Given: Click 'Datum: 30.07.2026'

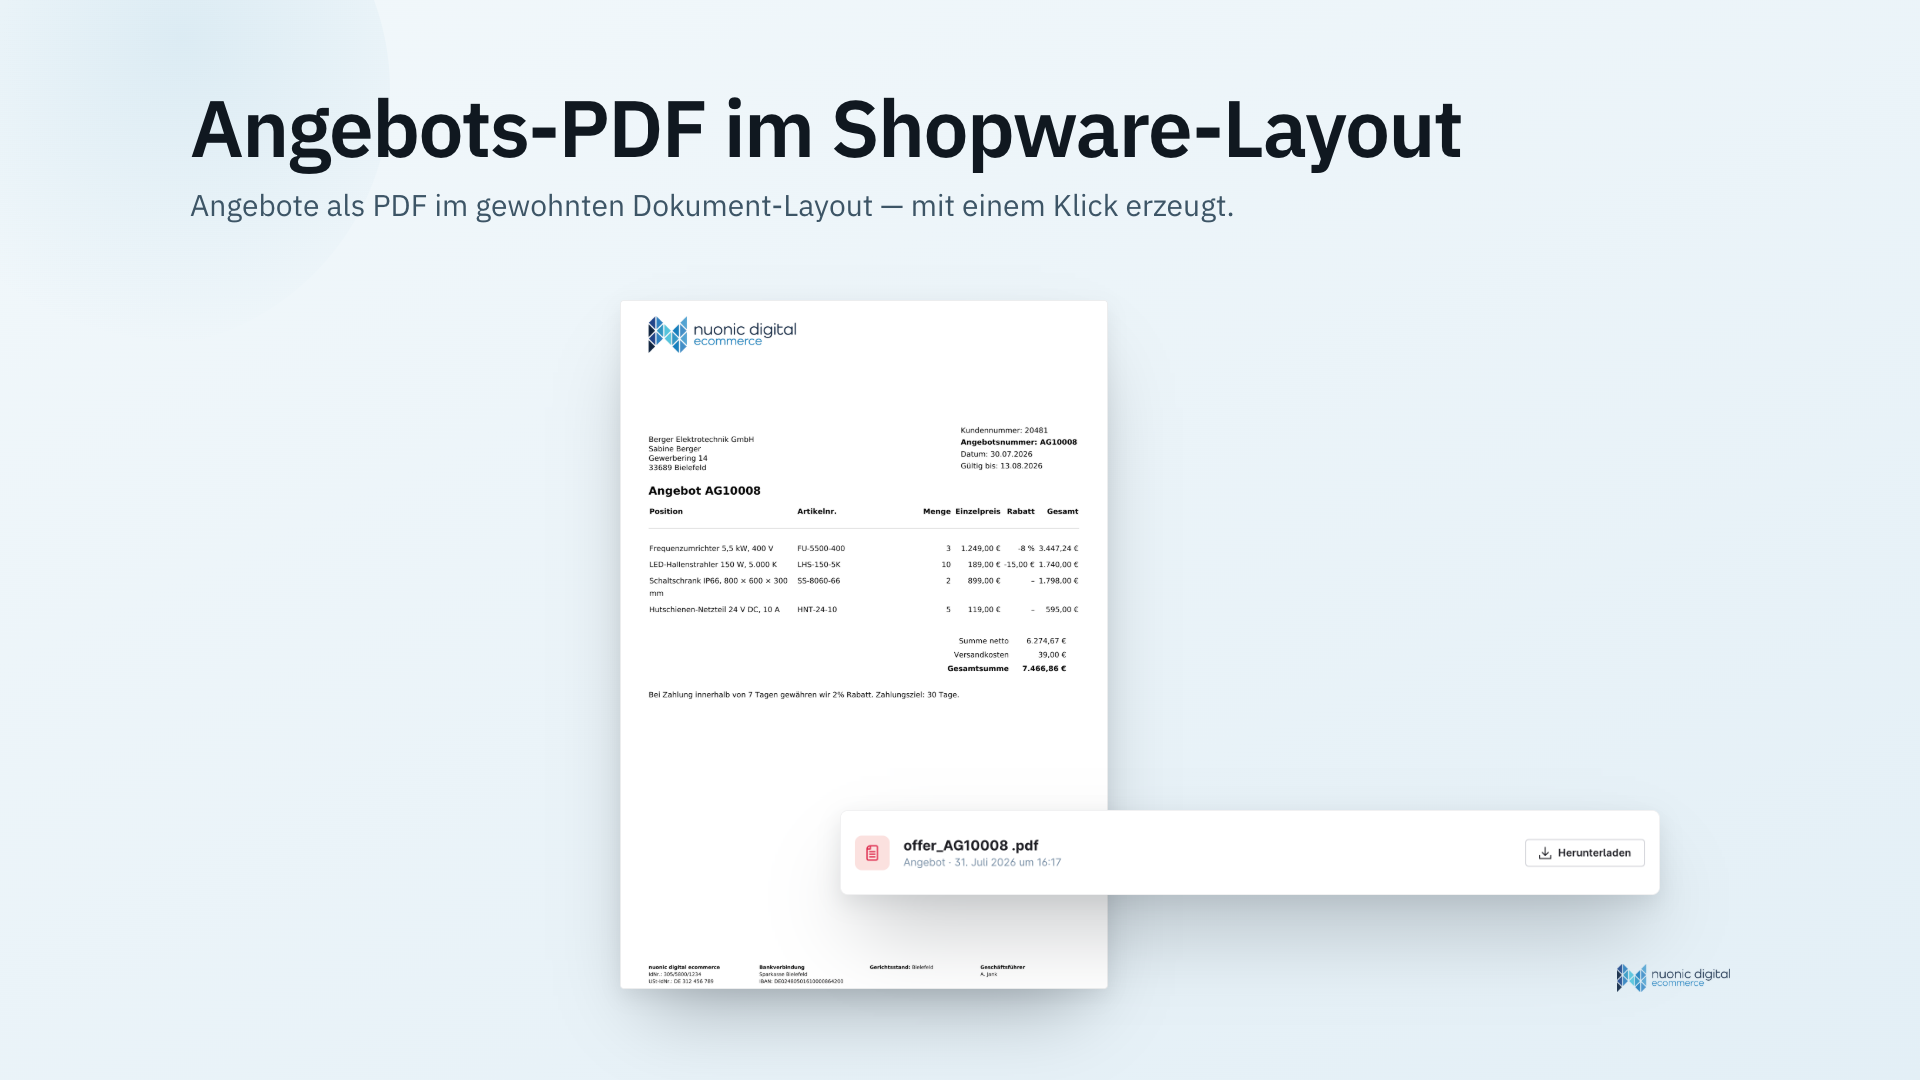Looking at the screenshot, I should [997, 454].
